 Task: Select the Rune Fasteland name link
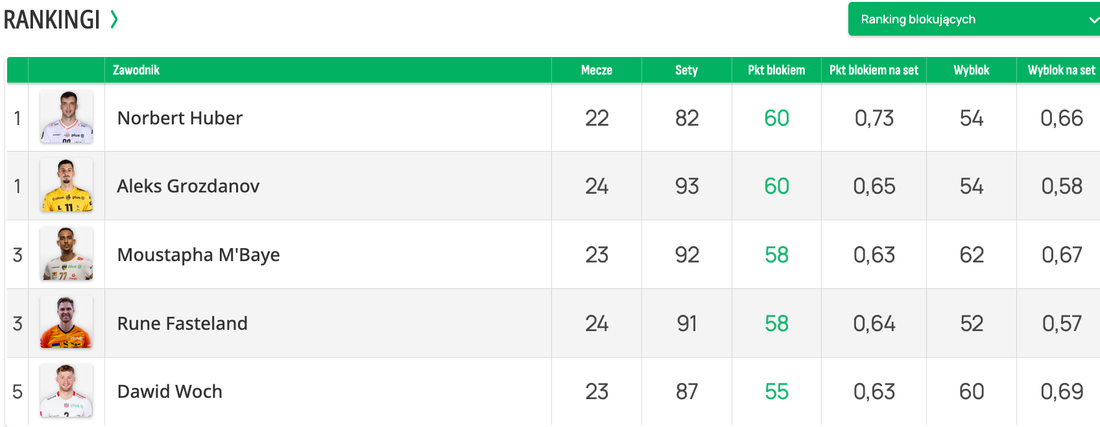click(x=182, y=323)
